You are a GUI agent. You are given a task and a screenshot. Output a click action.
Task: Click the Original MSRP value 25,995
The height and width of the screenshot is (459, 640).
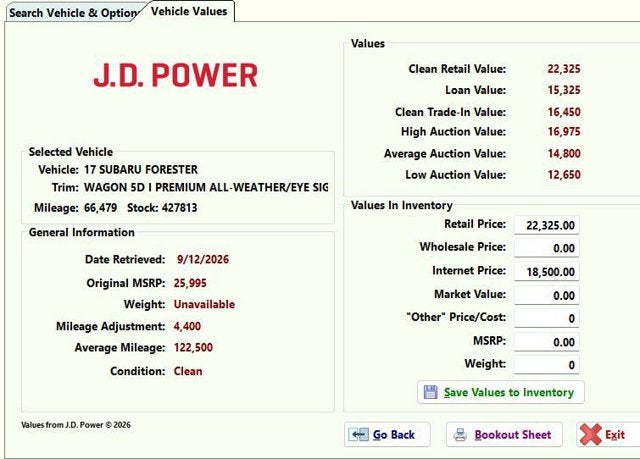click(x=190, y=283)
